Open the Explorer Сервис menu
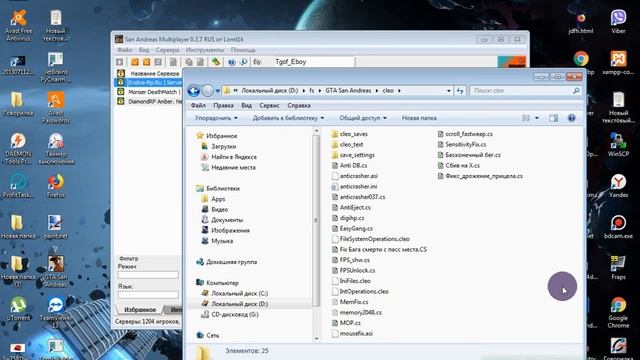 pos(269,105)
